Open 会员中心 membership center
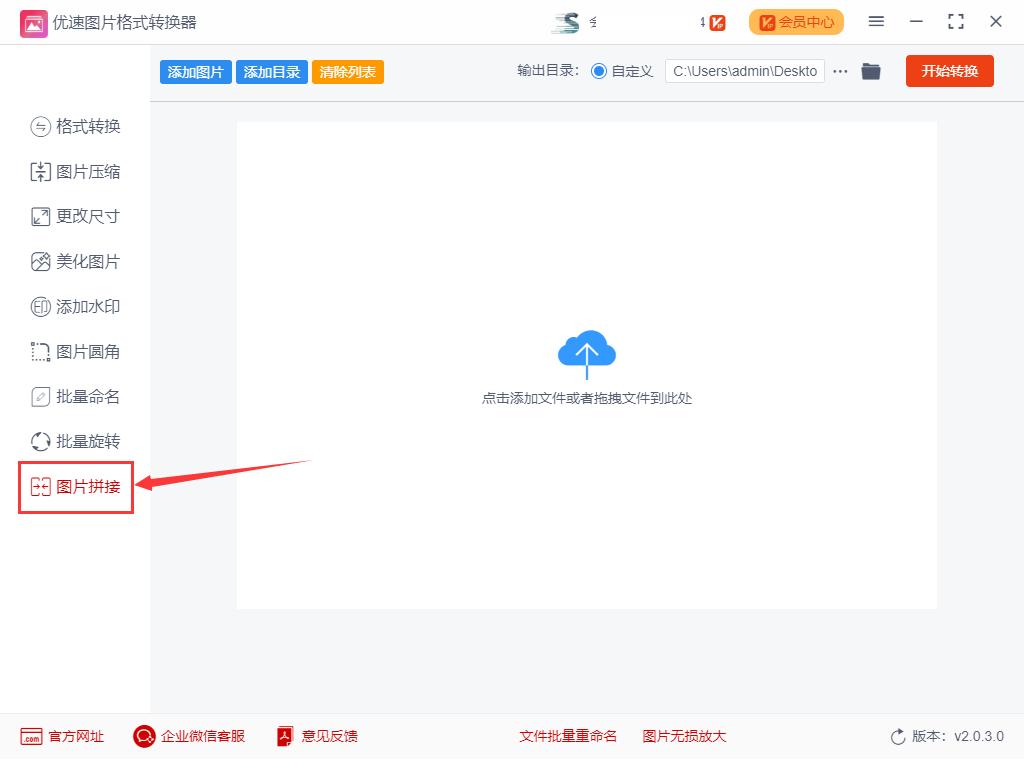Image resolution: width=1024 pixels, height=760 pixels. coord(795,21)
